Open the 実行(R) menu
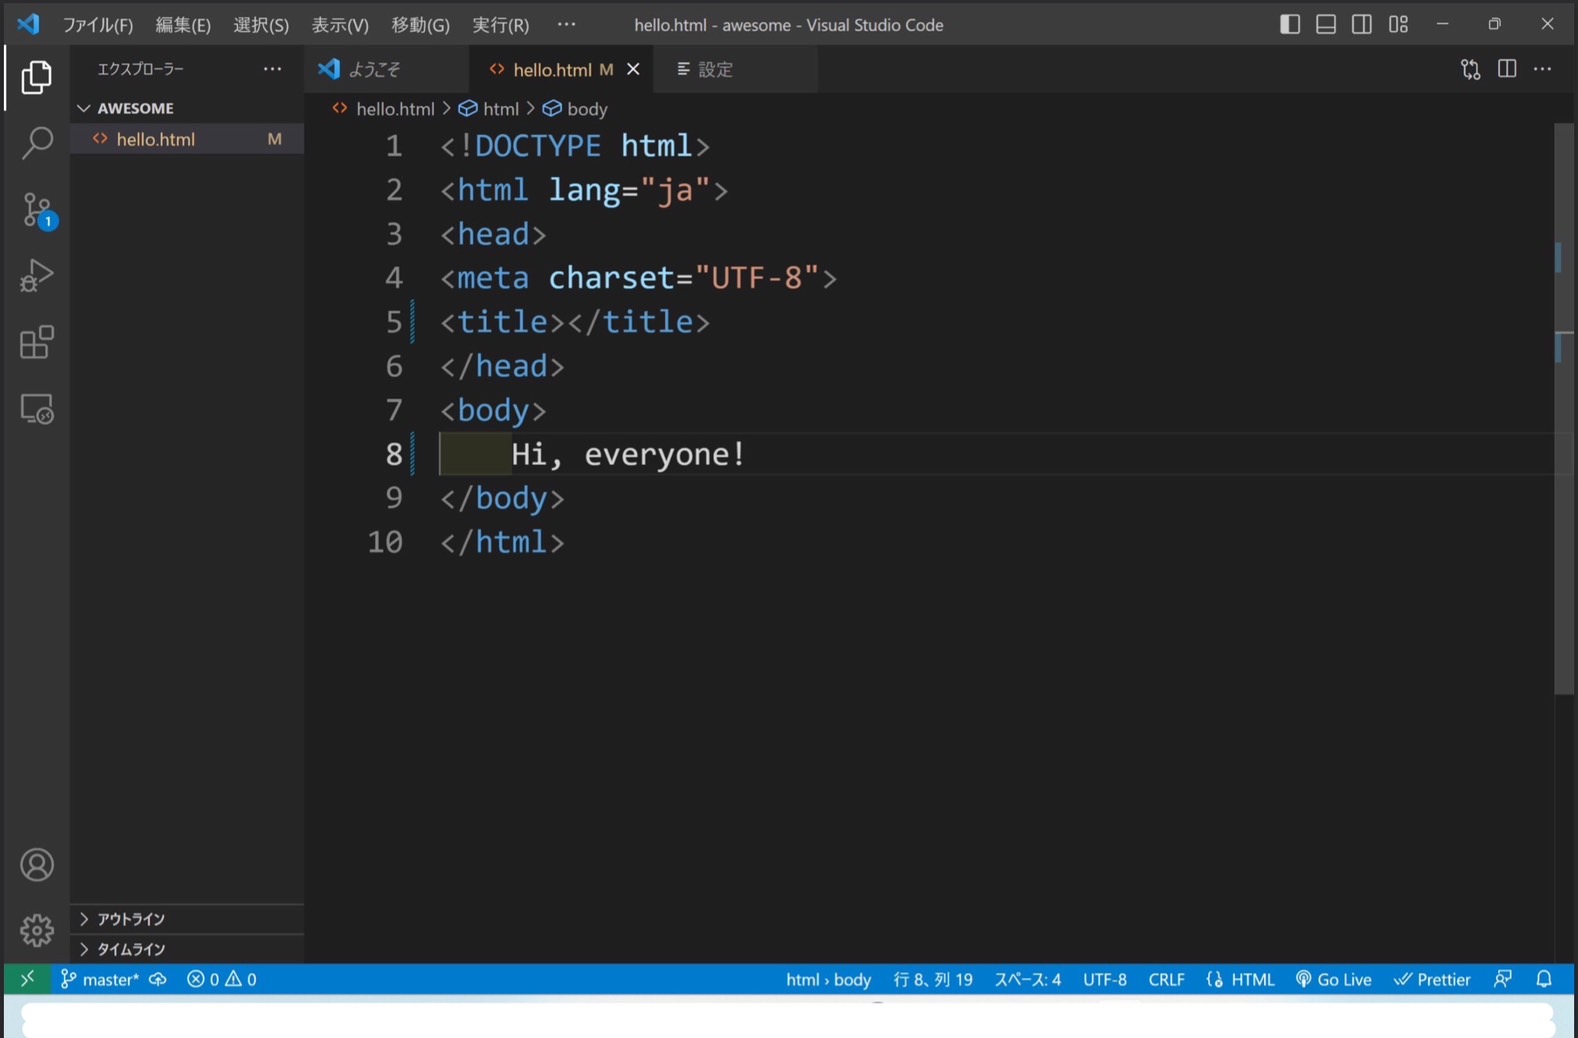Viewport: 1578px width, 1038px height. (500, 25)
